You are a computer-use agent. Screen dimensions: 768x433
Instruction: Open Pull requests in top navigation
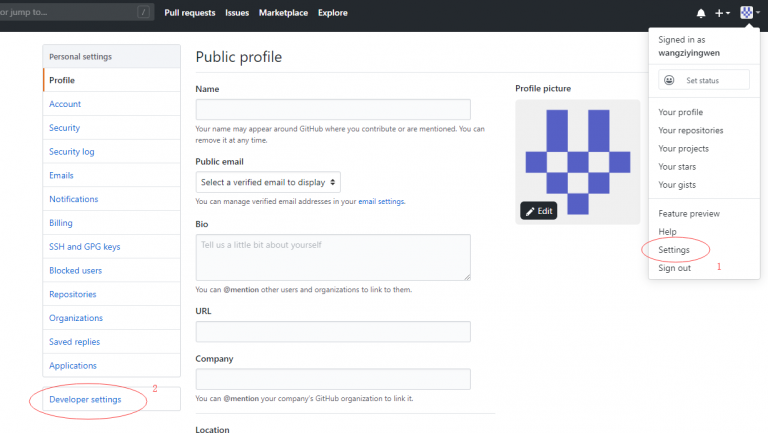click(190, 13)
